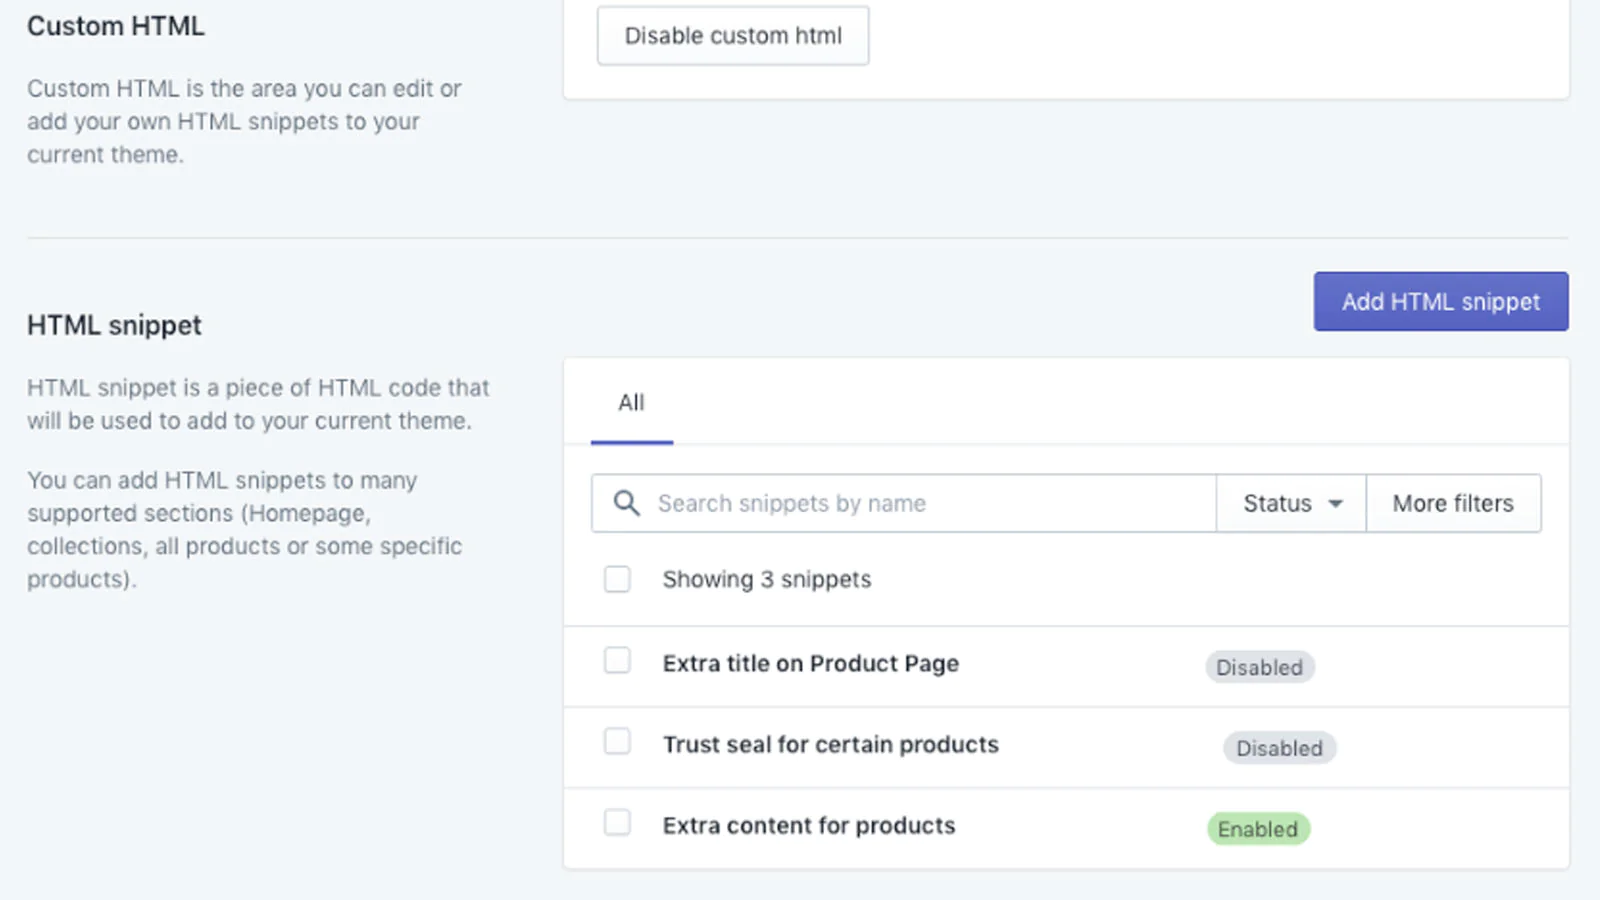Switch to the All tab

631,403
